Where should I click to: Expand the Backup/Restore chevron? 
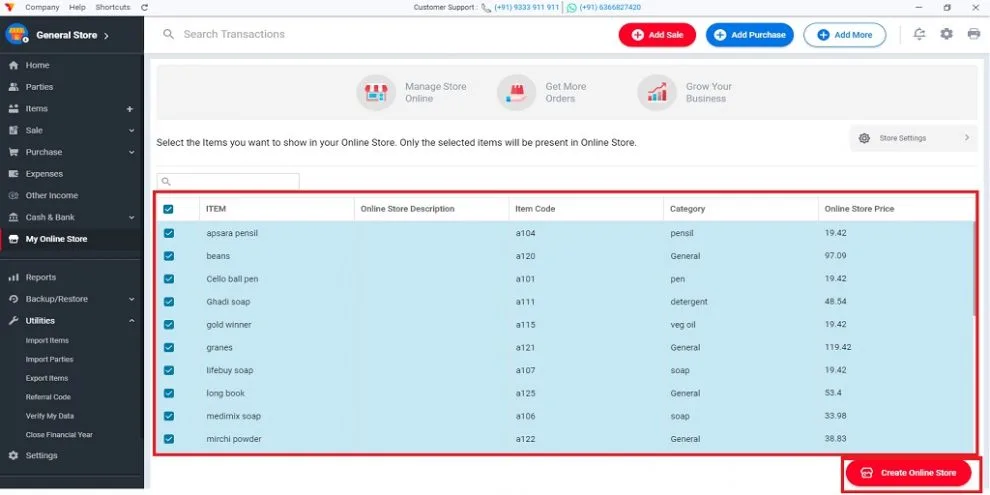[x=131, y=299]
